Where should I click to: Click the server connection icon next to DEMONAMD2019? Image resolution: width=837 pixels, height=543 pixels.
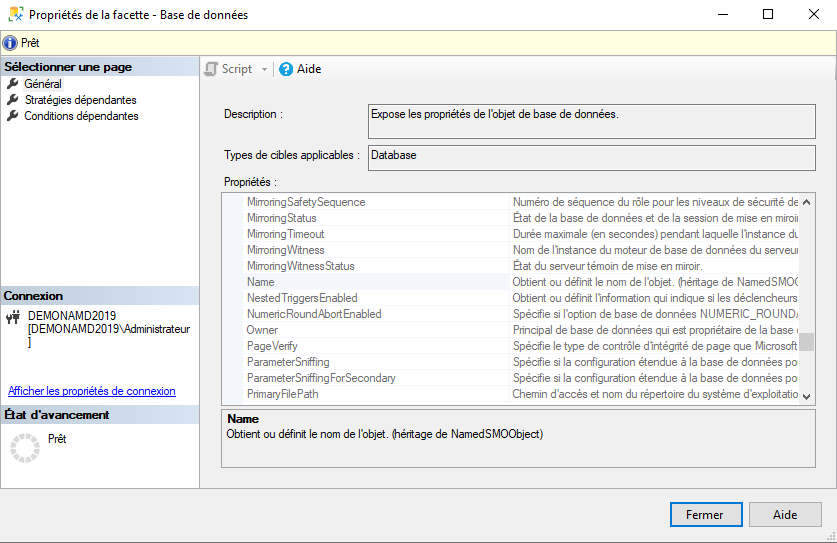coord(13,317)
